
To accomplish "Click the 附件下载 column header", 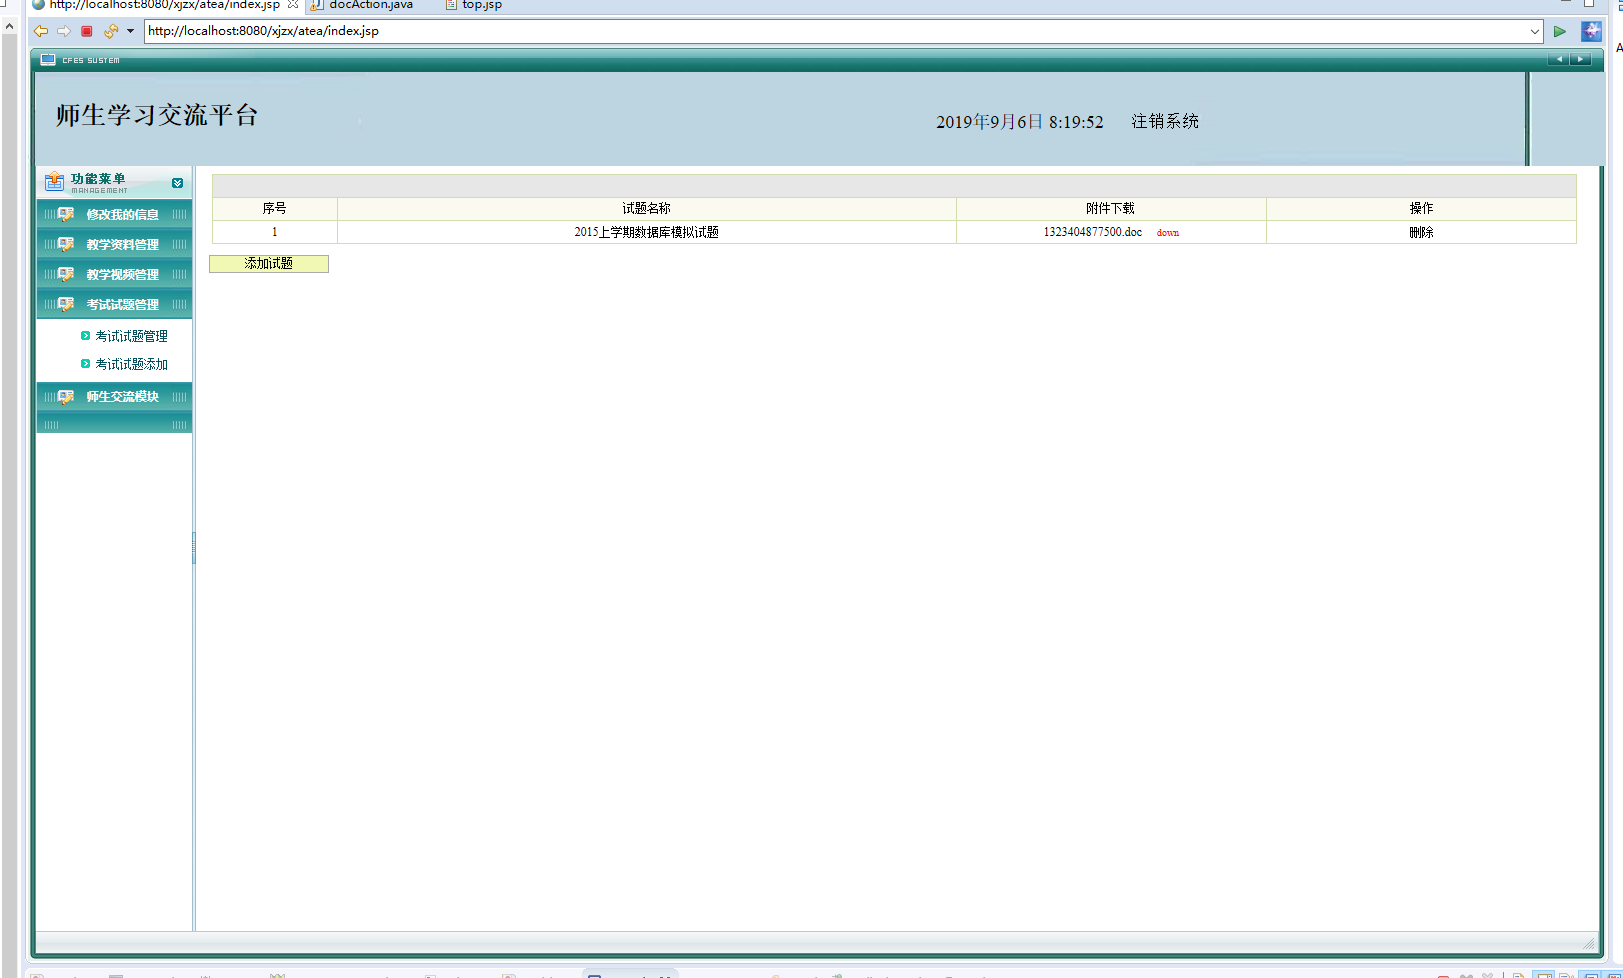I will point(1111,208).
